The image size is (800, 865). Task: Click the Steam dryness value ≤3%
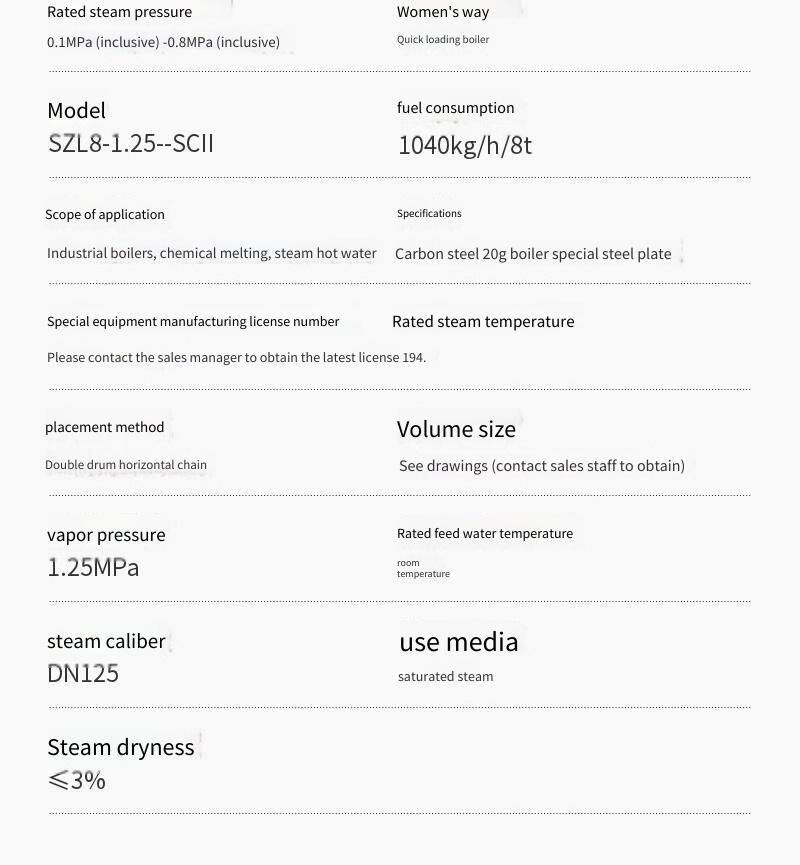coord(76,780)
